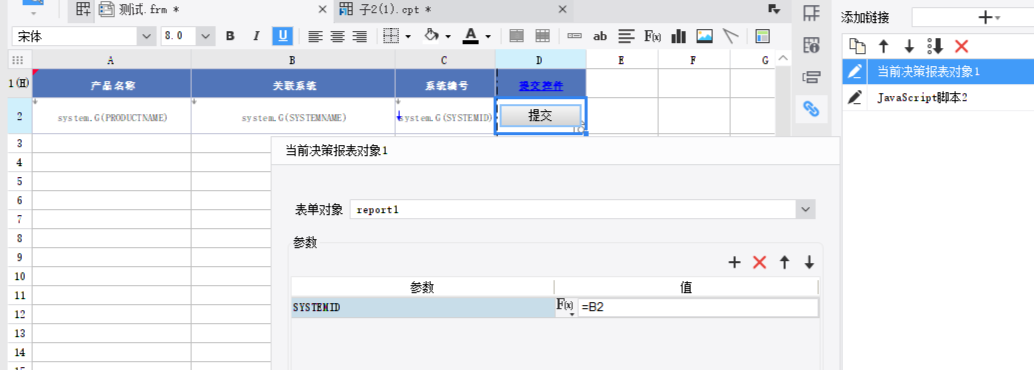The width and height of the screenshot is (1034, 370).
Task: Center-align cell text
Action: 338,36
